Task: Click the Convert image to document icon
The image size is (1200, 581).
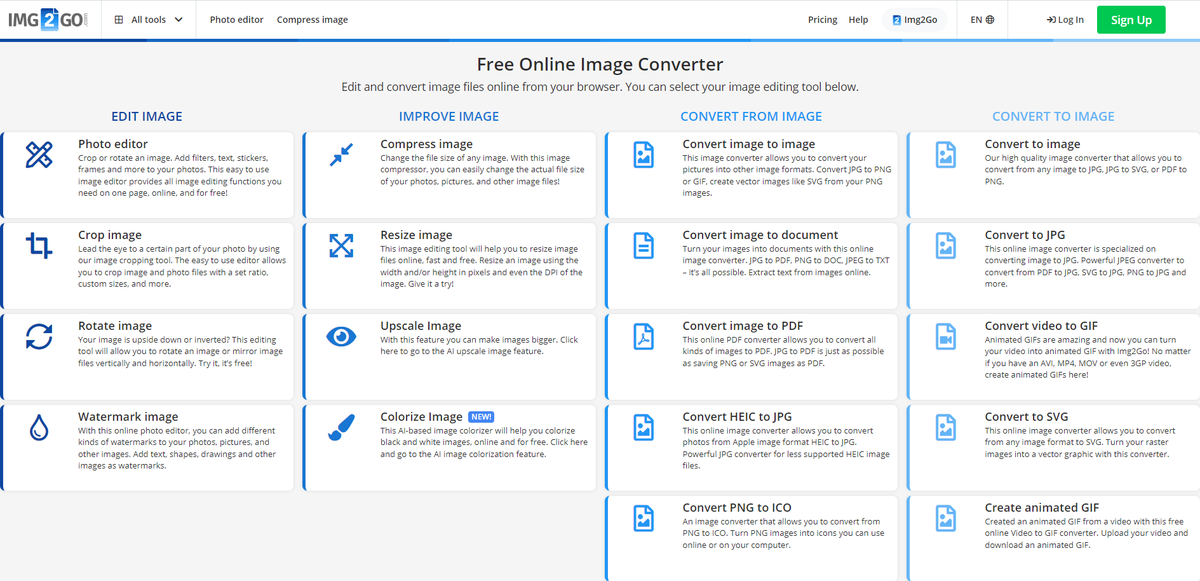Action: pyautogui.click(x=643, y=246)
